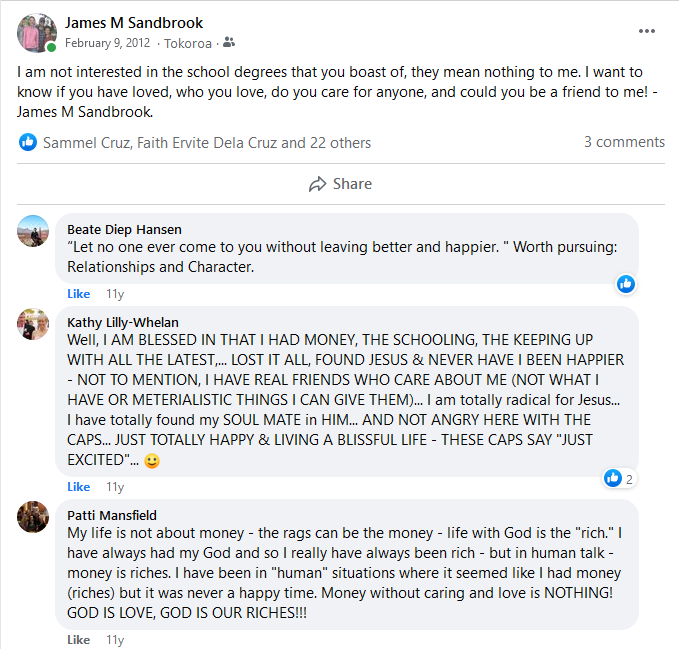
Task: Open Kathy Lilly-Whelan's avatar
Action: 33,324
